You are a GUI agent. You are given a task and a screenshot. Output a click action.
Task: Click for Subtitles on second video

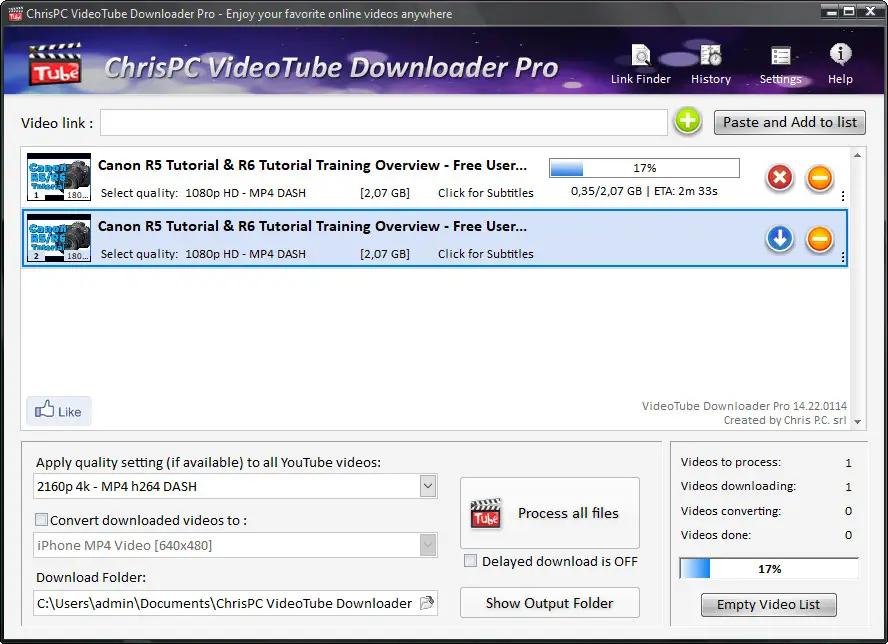pos(485,254)
